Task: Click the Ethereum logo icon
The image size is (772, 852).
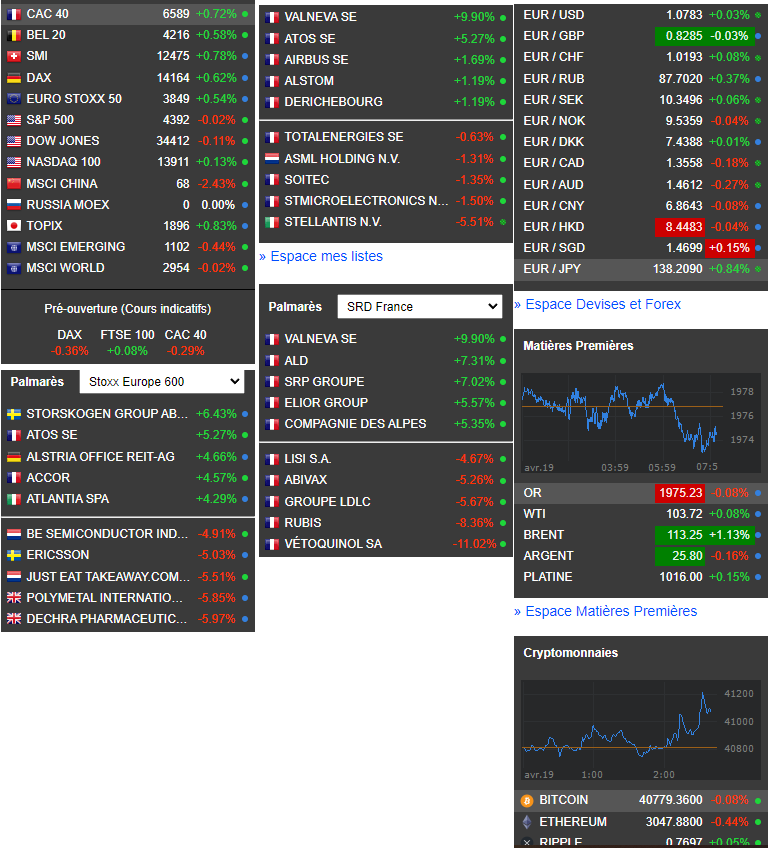Action: (x=527, y=822)
